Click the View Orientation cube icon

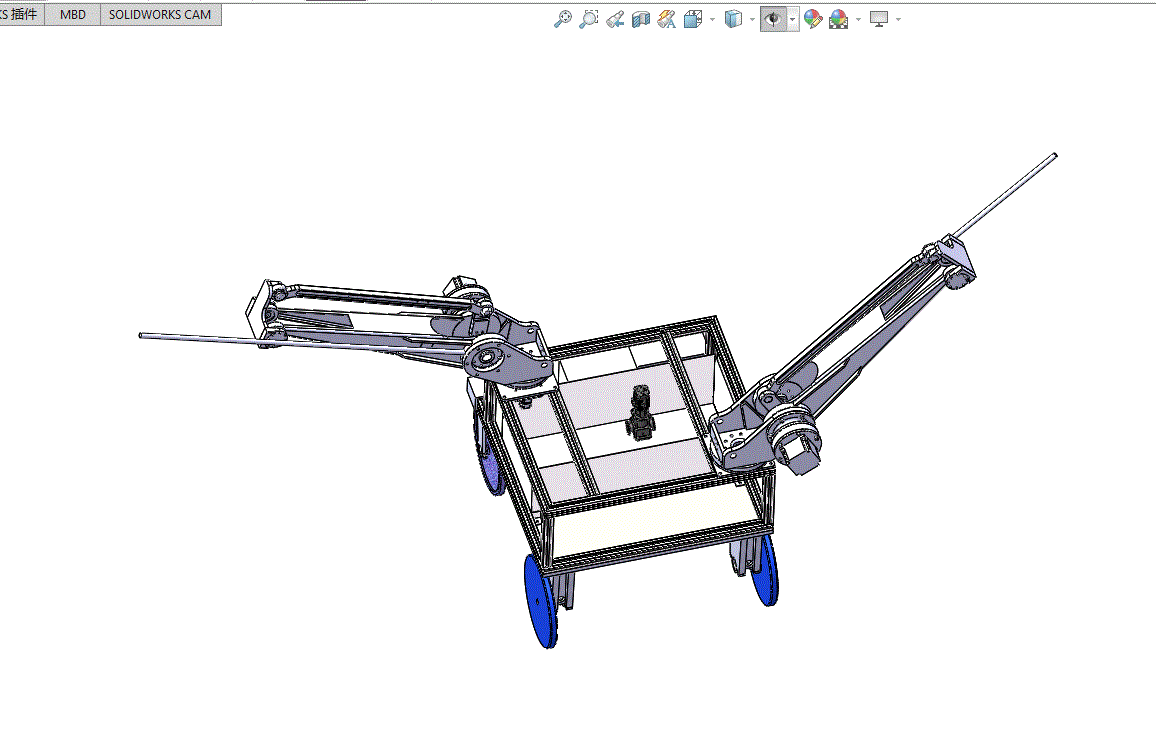692,19
